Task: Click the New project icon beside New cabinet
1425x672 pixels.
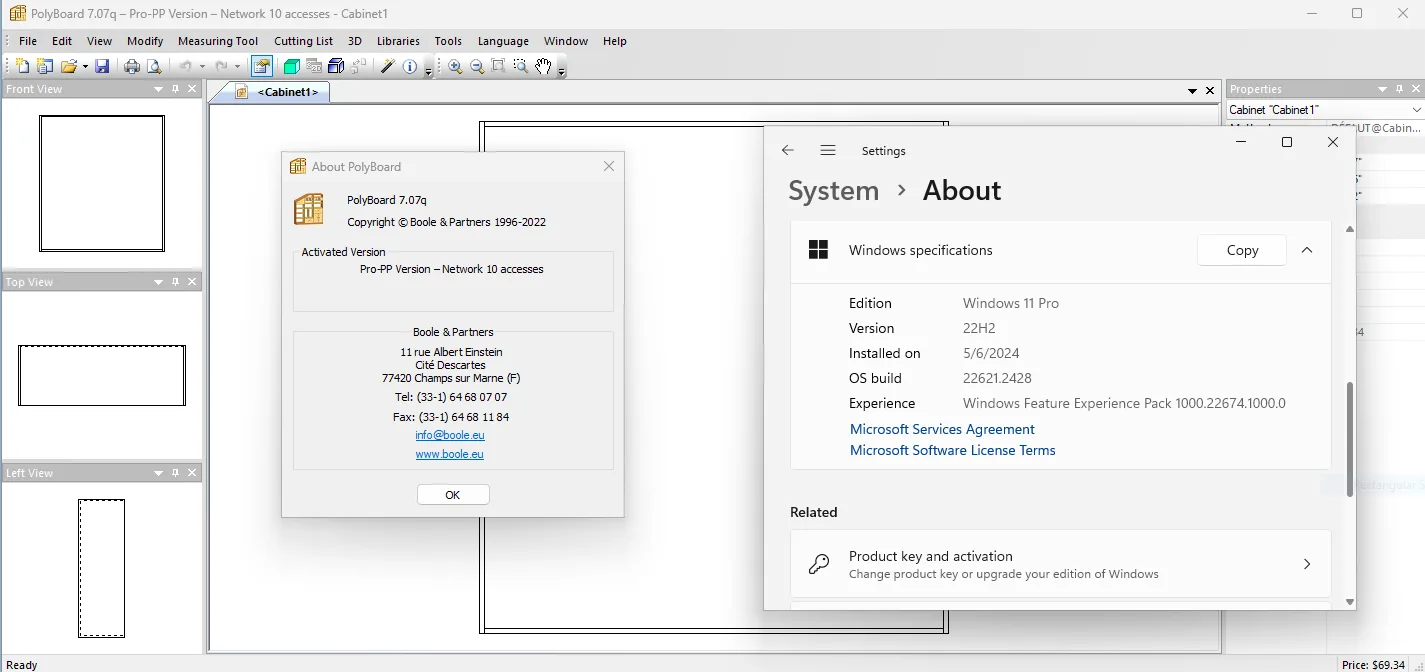Action: (x=44, y=66)
